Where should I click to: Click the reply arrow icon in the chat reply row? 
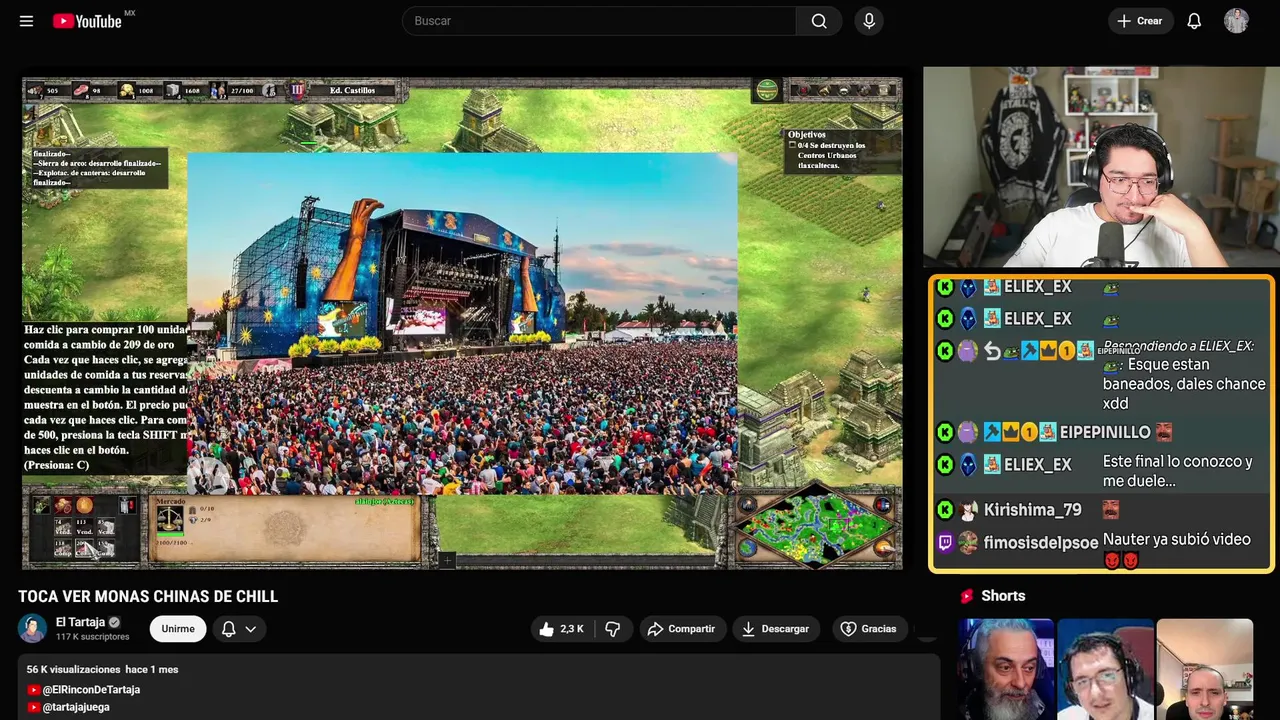tap(992, 351)
